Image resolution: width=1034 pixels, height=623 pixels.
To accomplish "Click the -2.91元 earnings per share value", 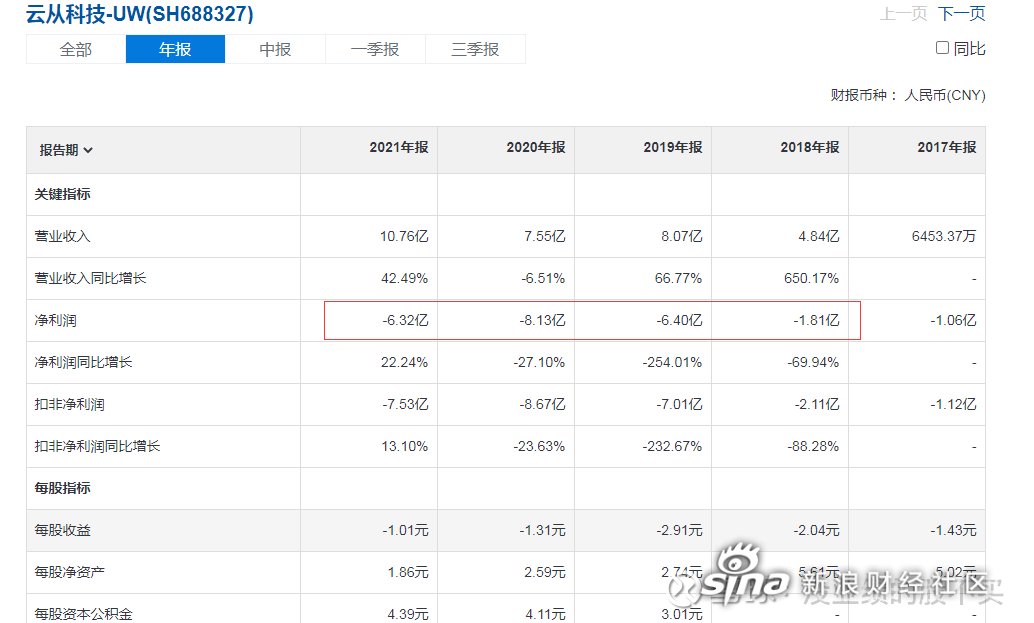I will point(680,530).
